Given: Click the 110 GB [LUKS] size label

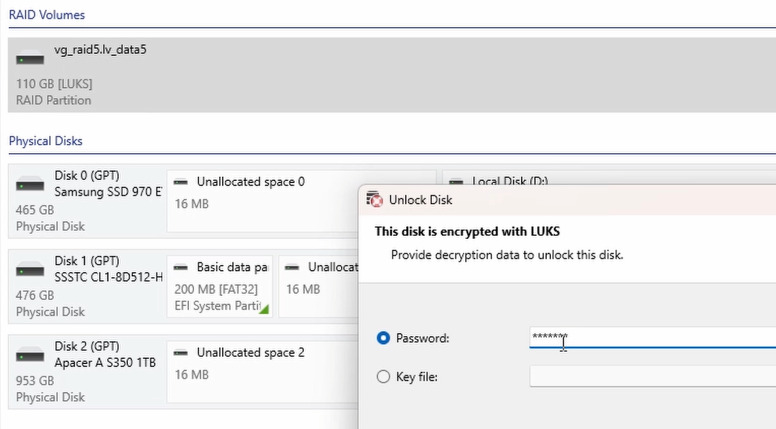Looking at the screenshot, I should tap(54, 84).
